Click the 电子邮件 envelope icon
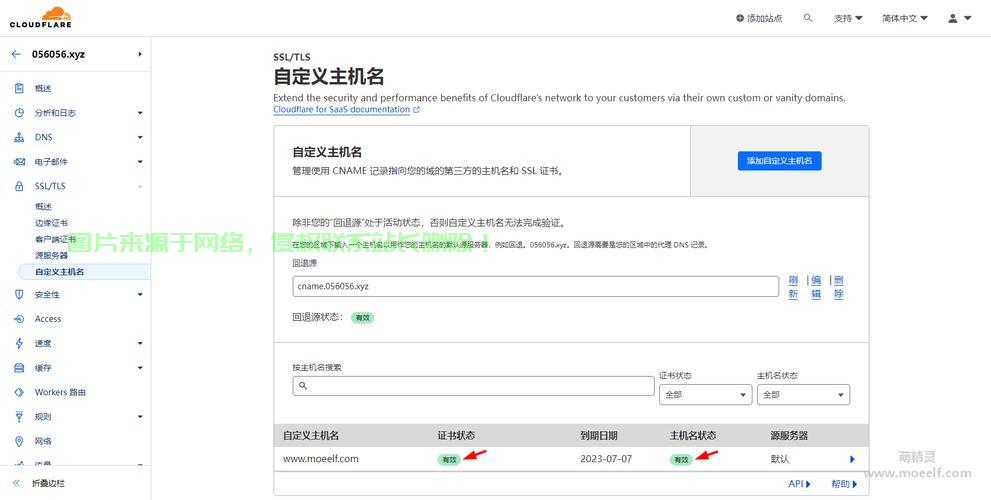991x500 pixels. tap(19, 162)
